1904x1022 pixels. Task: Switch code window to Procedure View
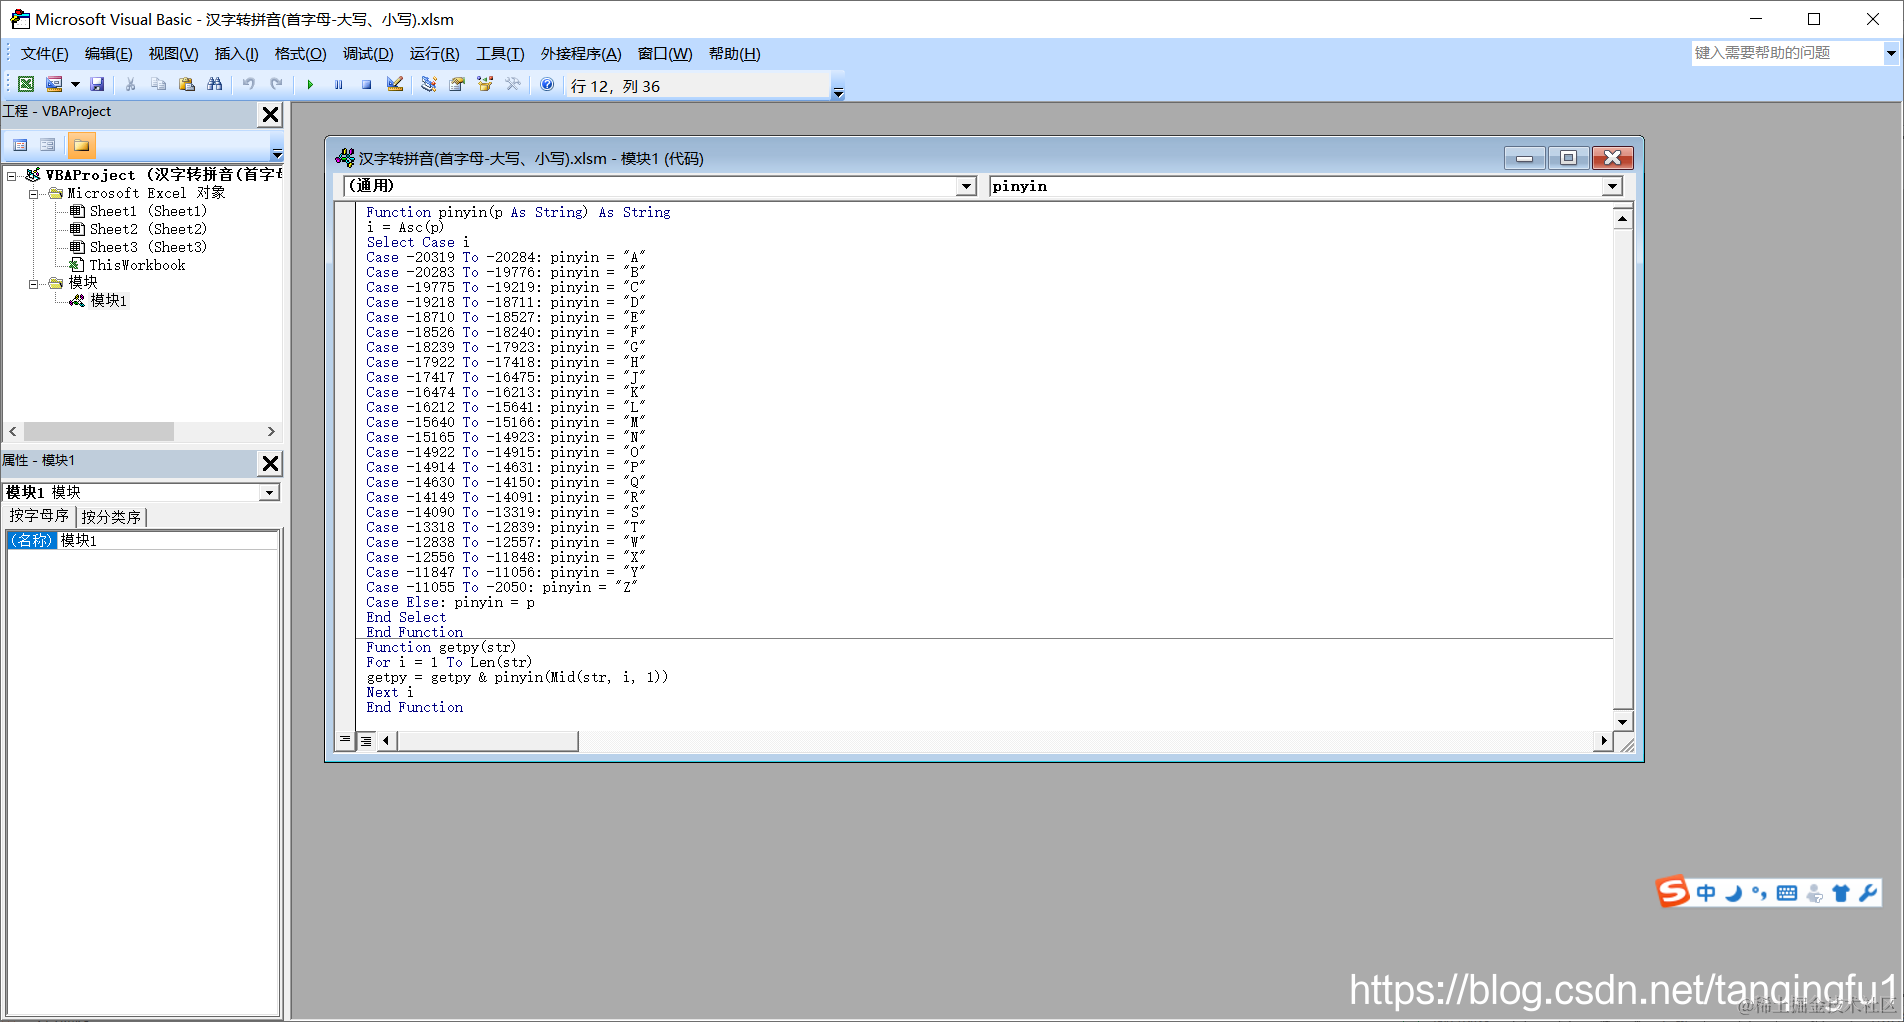point(345,740)
